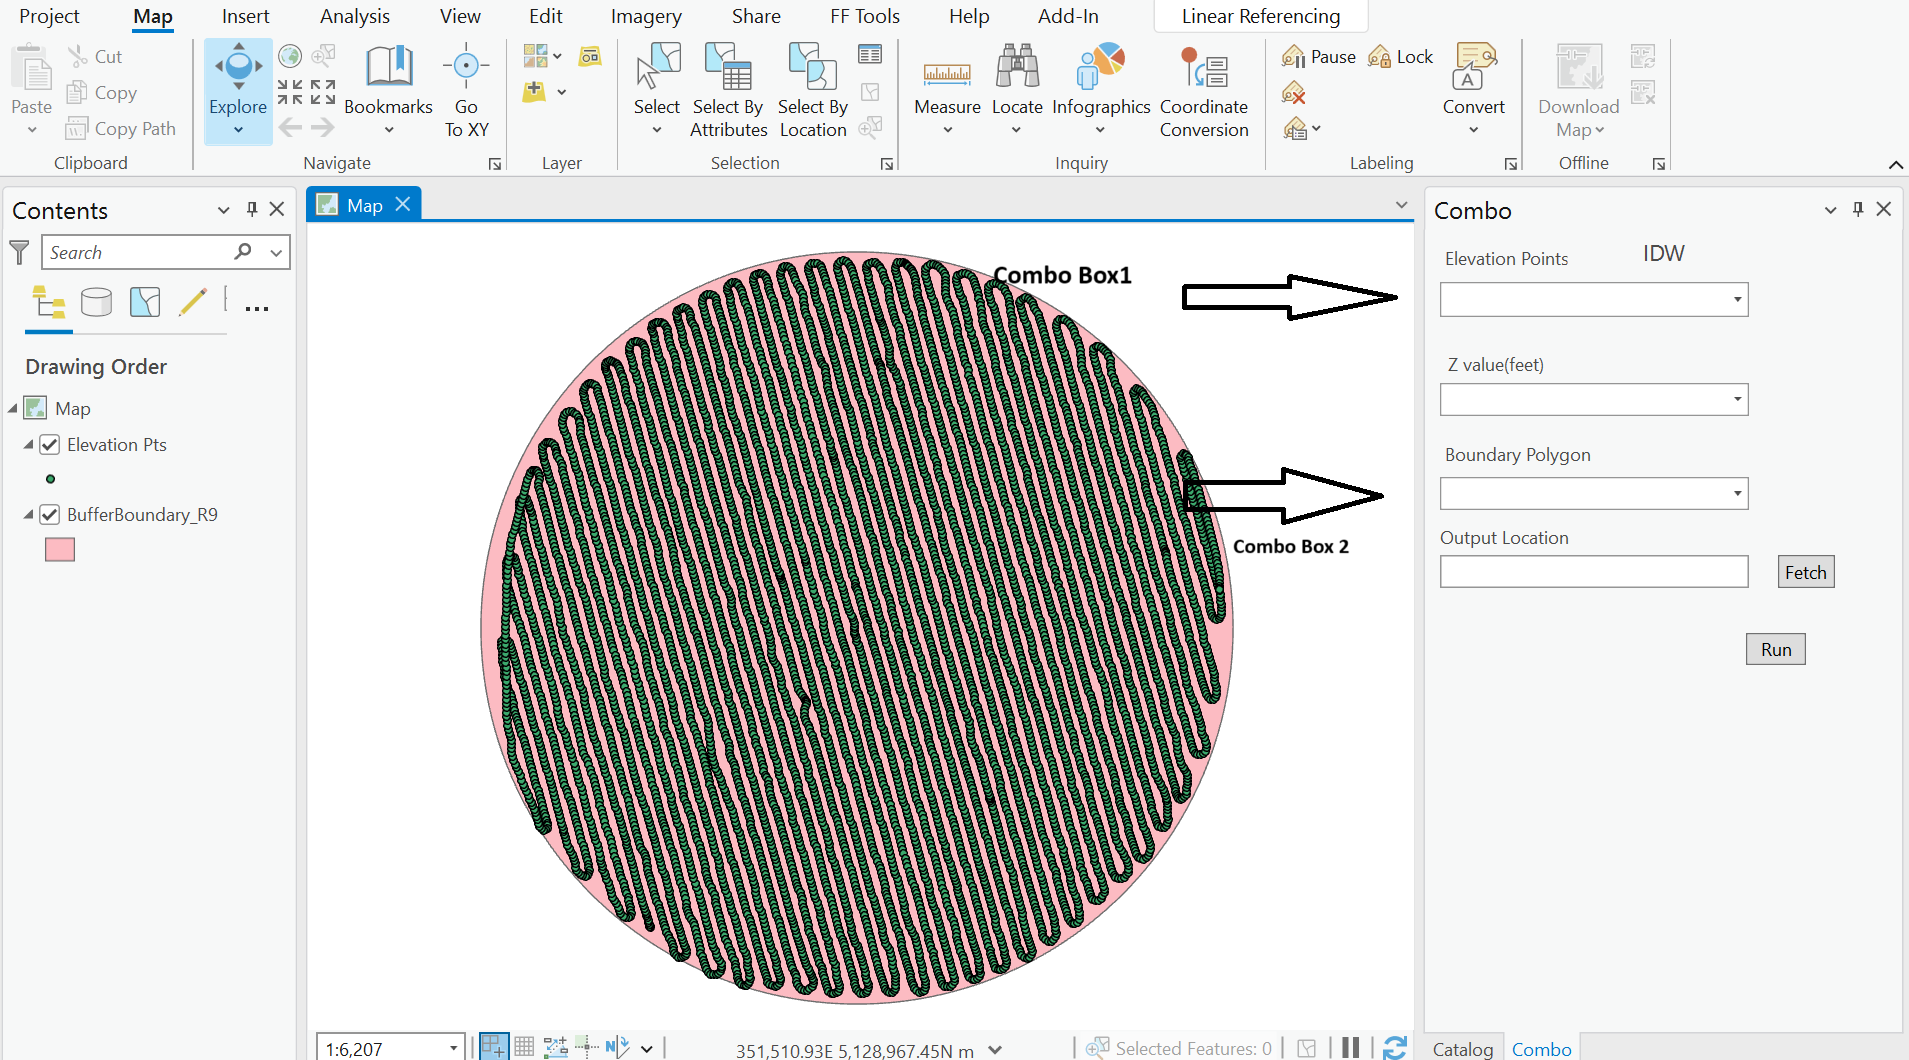
Task: Switch to the Imagery ribbon tab
Action: pyautogui.click(x=646, y=16)
